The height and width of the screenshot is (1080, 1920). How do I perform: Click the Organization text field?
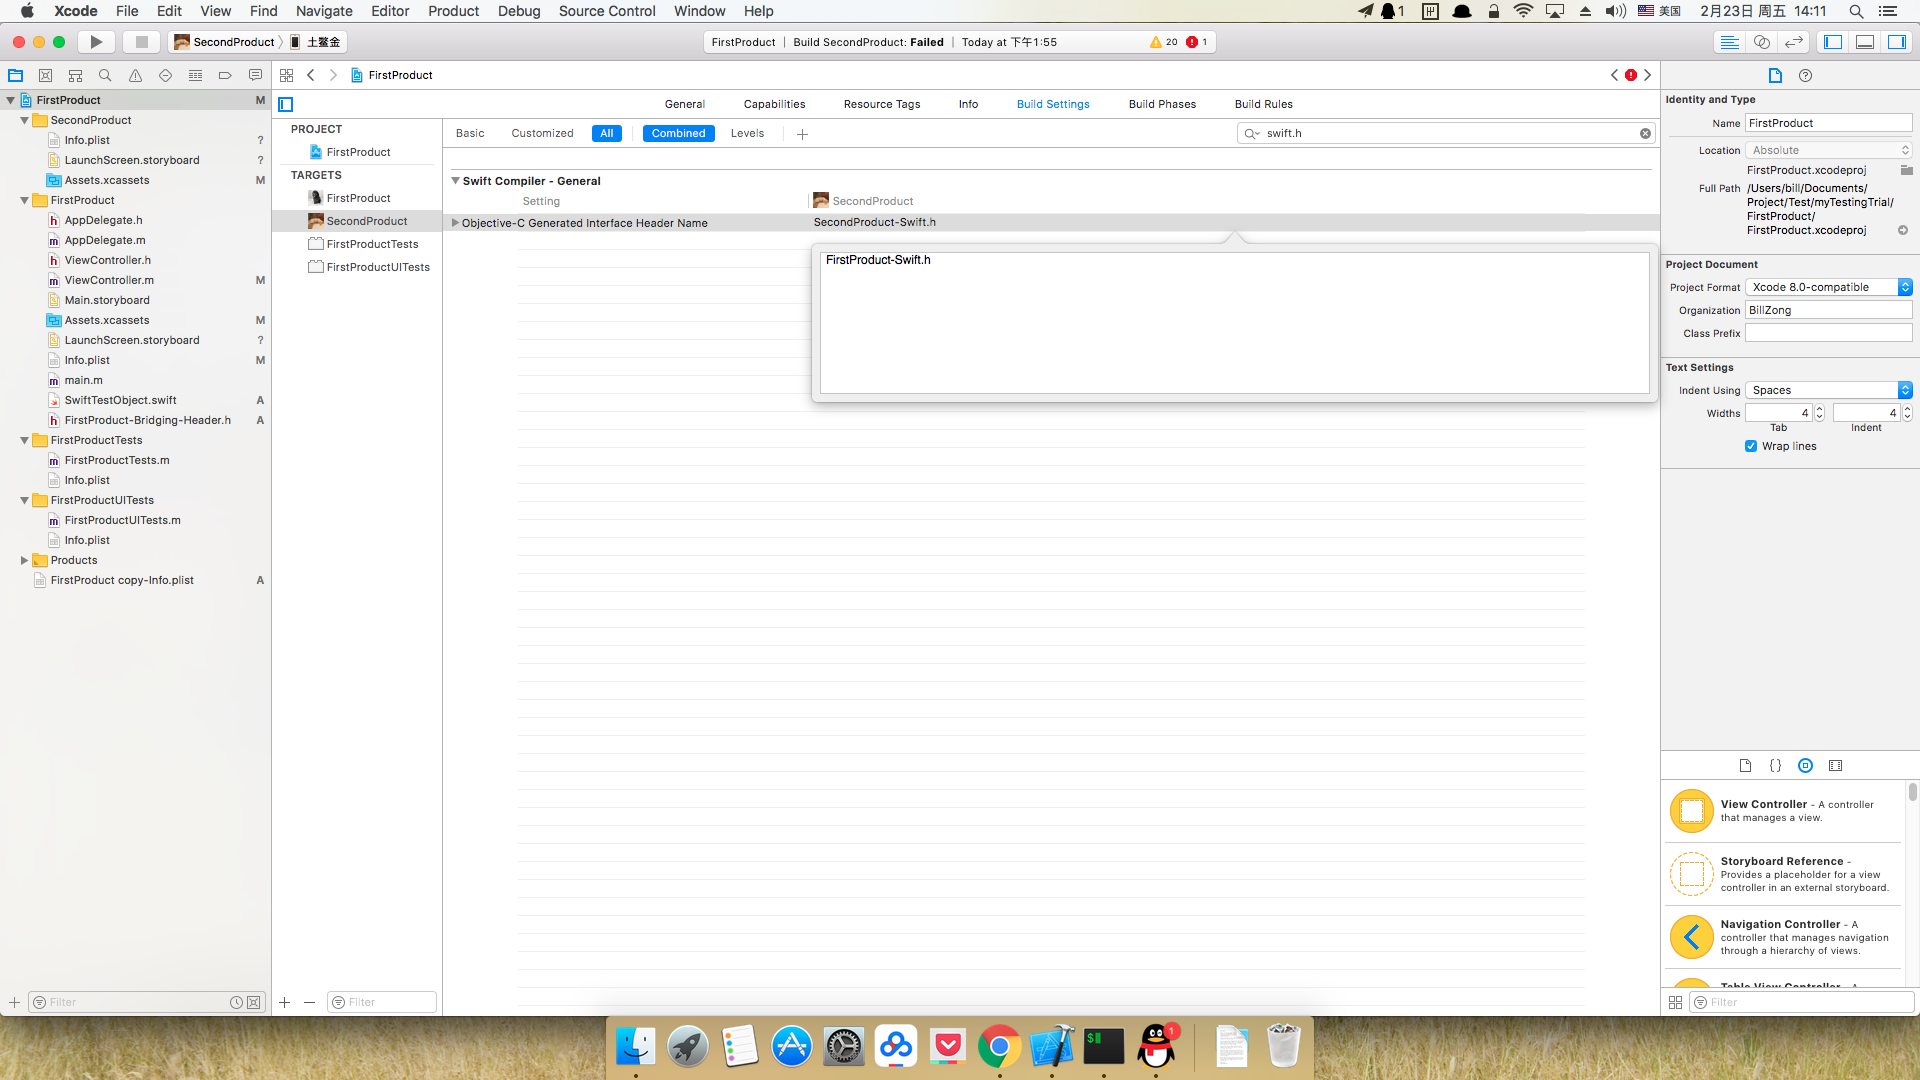(1828, 310)
